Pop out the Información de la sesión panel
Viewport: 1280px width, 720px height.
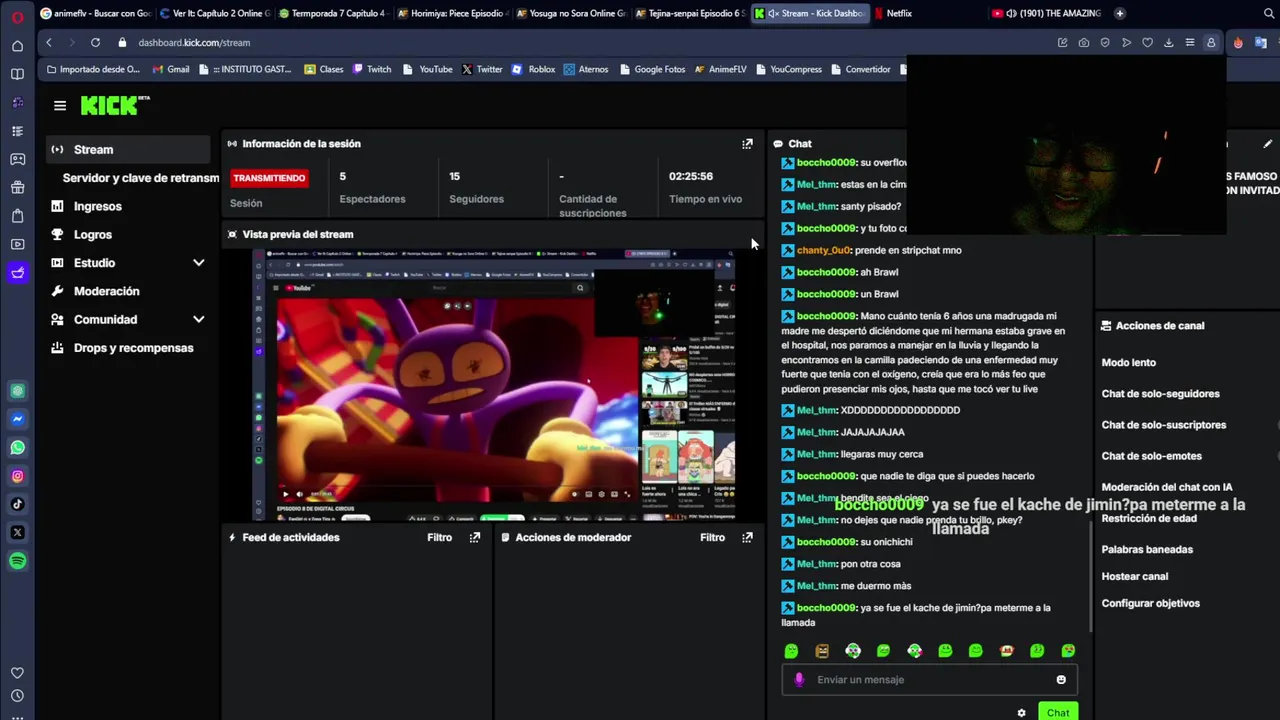[x=747, y=144]
